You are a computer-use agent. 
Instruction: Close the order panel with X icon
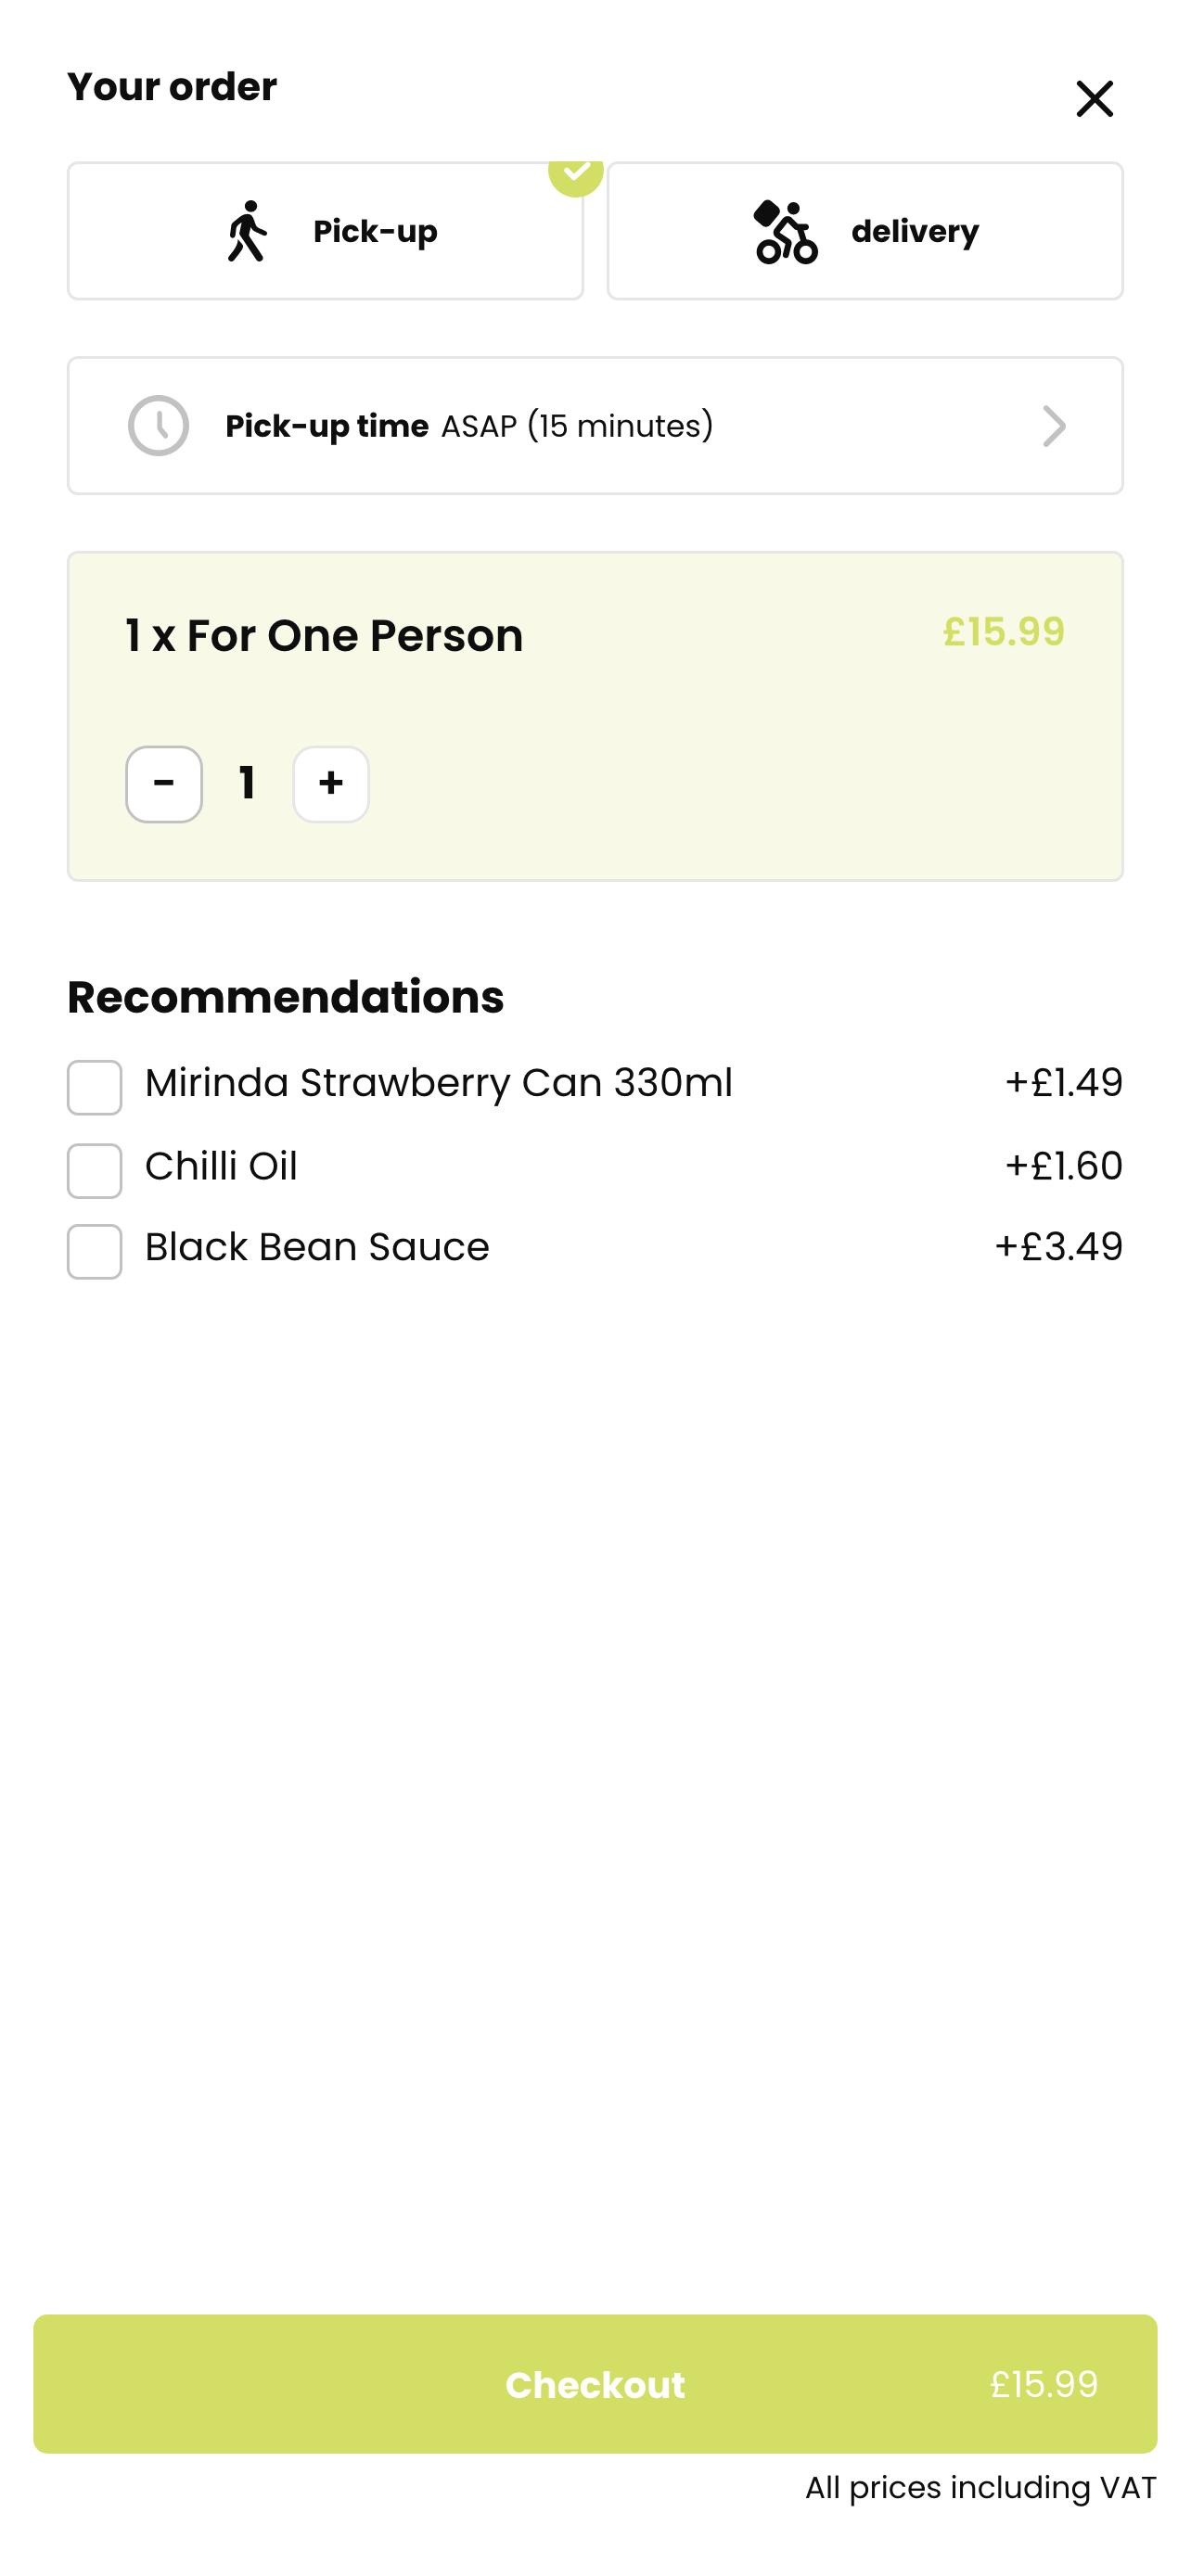(1094, 99)
